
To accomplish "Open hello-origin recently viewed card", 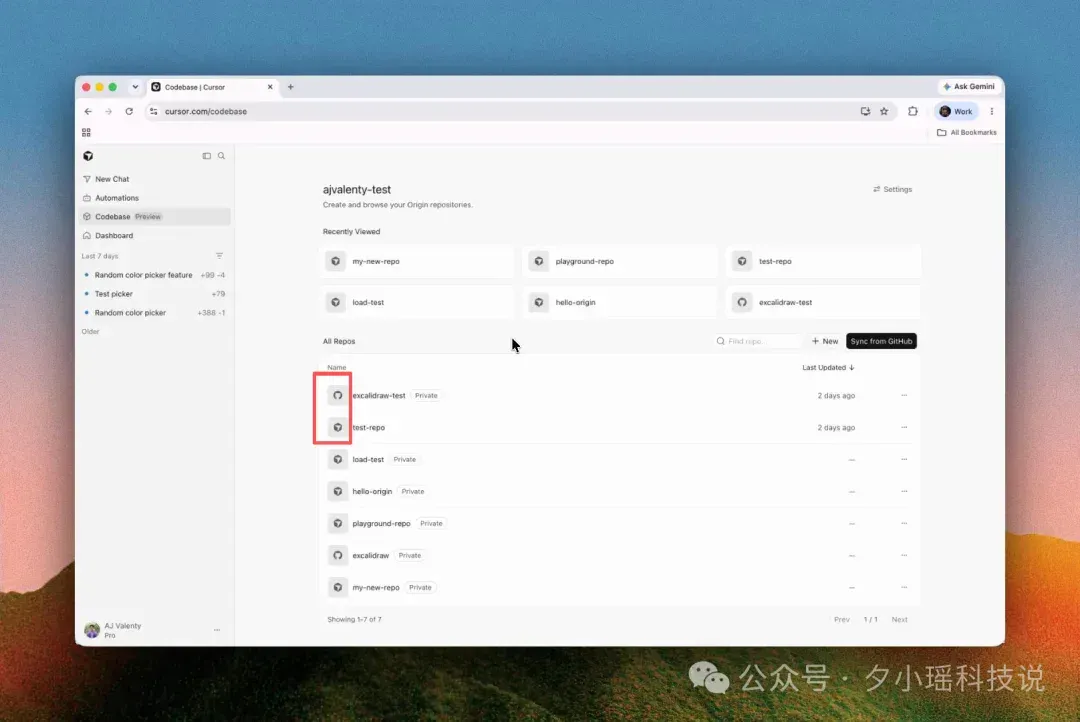I will (x=620, y=302).
